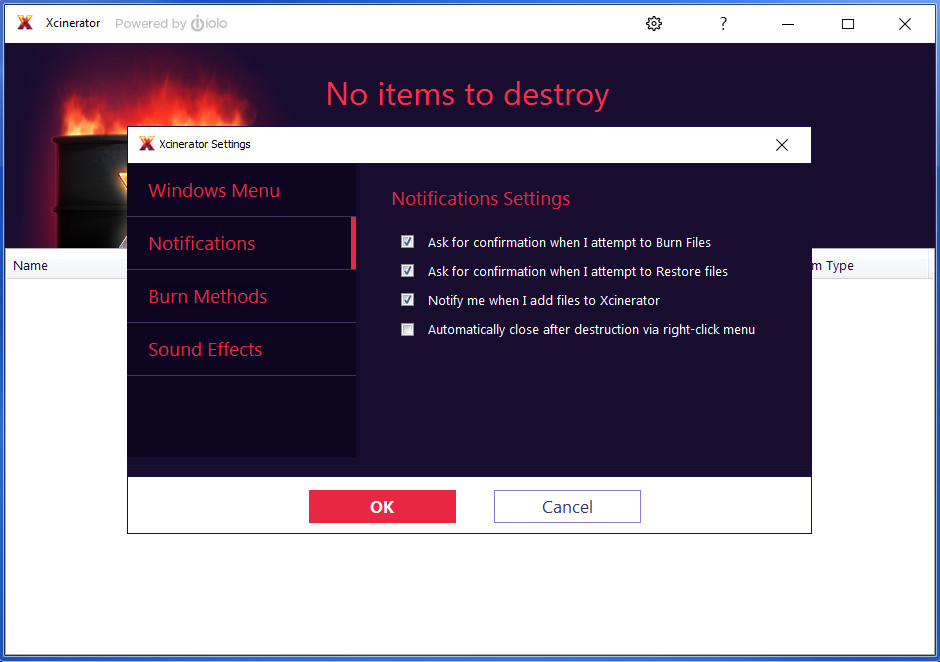Enable confirmation when attempting to Burn Files
940x662 pixels.
click(407, 241)
